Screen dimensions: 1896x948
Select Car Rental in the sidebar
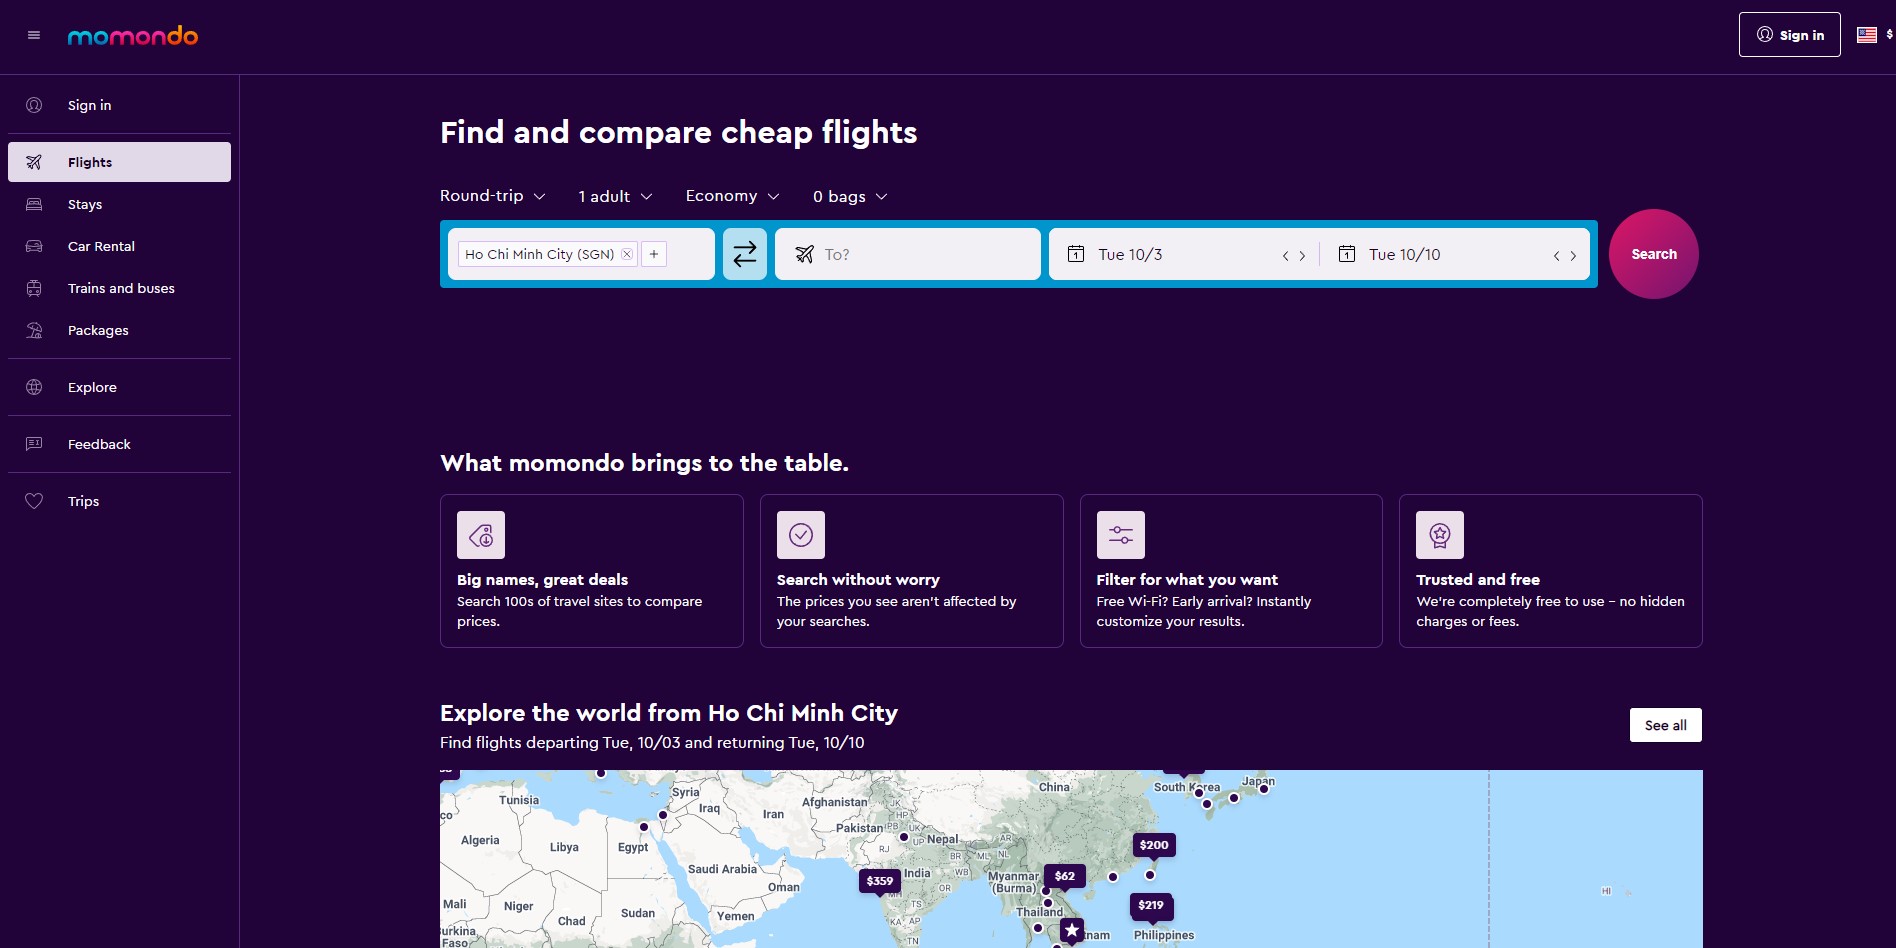point(119,246)
